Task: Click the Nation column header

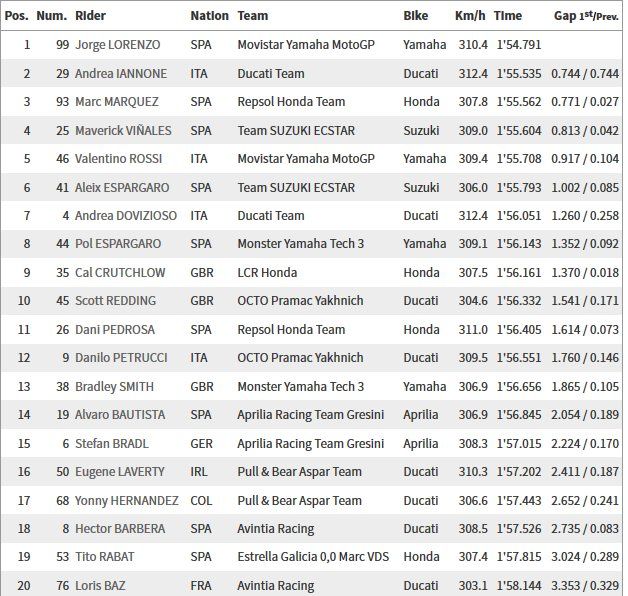Action: [209, 16]
